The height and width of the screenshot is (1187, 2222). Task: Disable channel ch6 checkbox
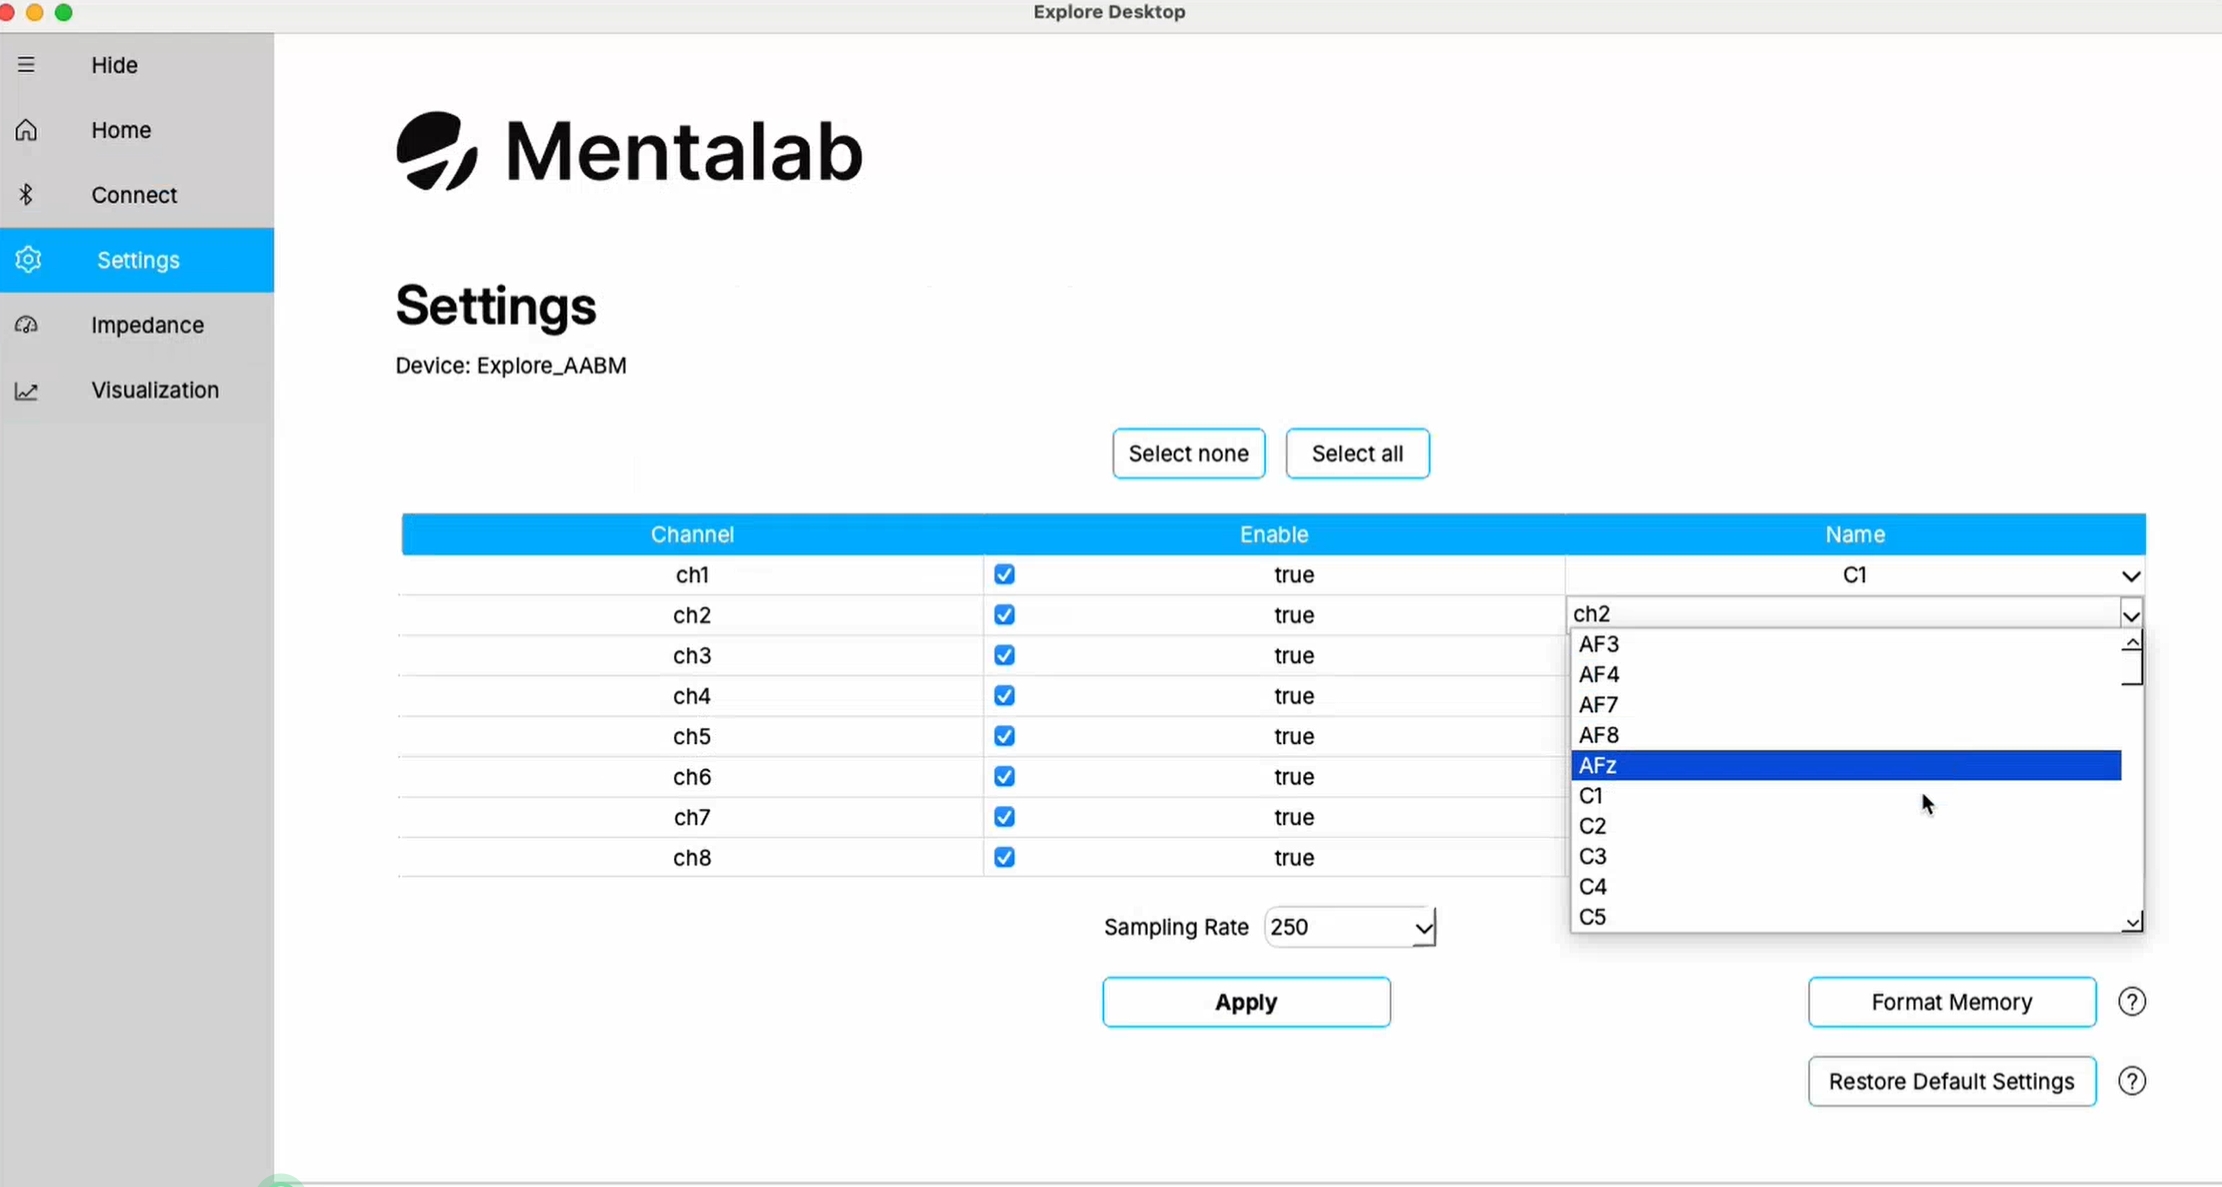point(1004,777)
